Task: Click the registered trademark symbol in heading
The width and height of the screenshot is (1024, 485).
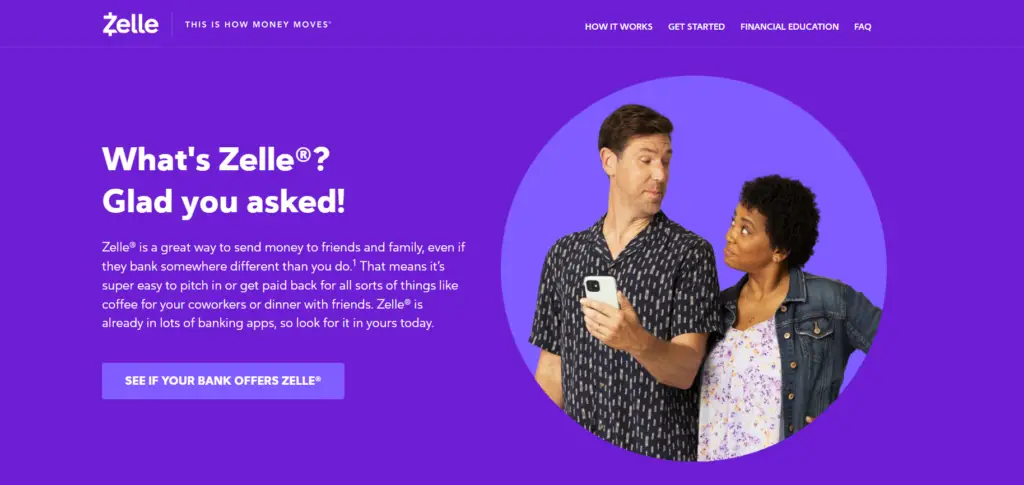Action: tap(304, 153)
